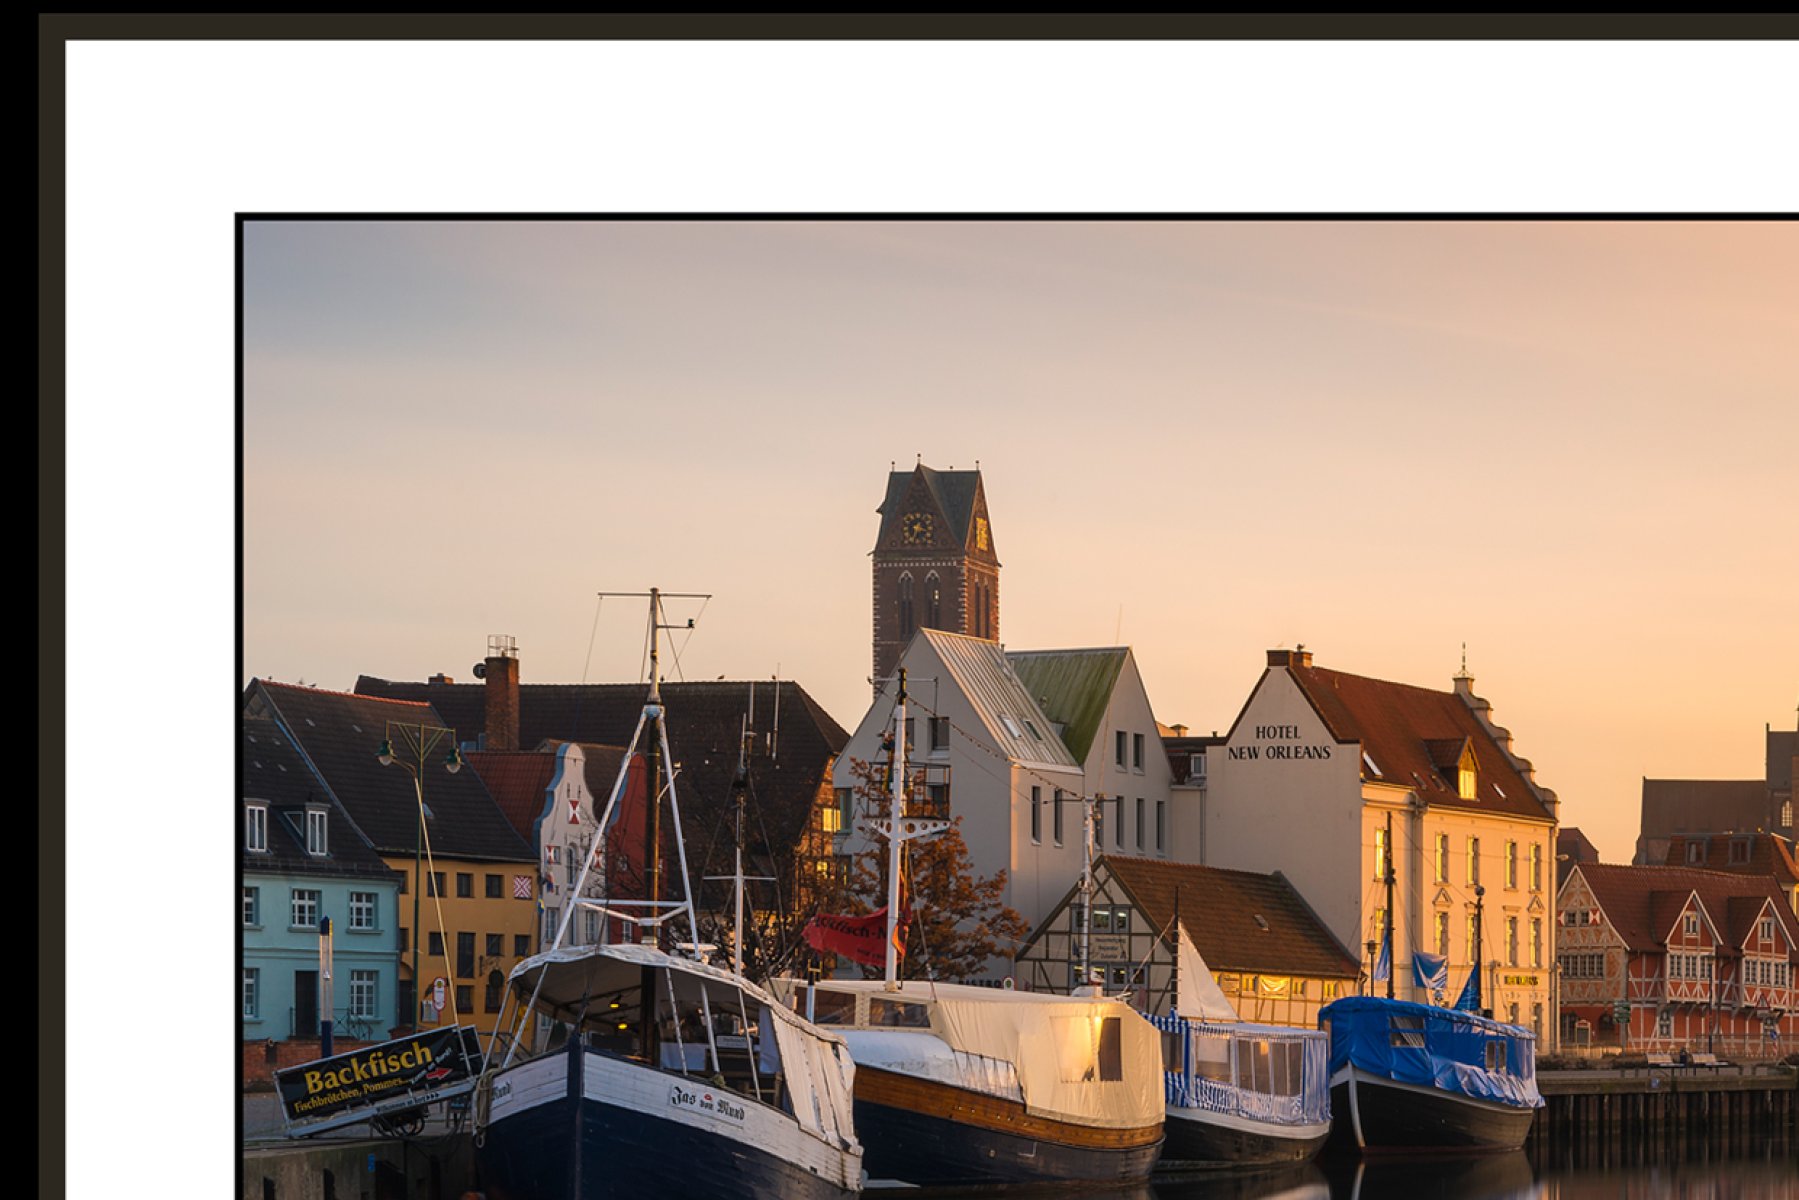The height and width of the screenshot is (1200, 1799).
Task: Click the Hotel New Orleans lettering
Action: (1279, 743)
